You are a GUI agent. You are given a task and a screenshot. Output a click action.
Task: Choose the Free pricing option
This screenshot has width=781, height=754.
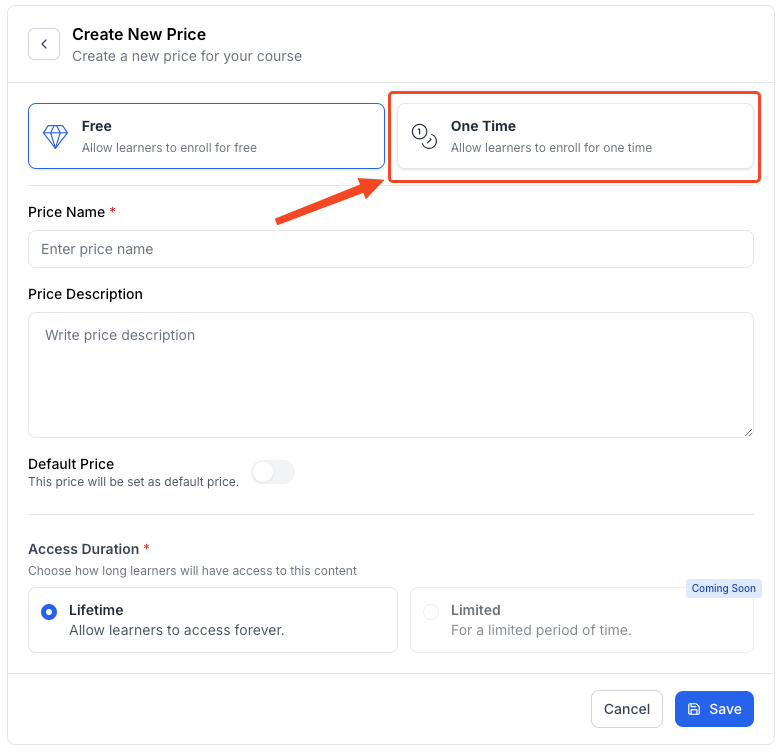[206, 136]
